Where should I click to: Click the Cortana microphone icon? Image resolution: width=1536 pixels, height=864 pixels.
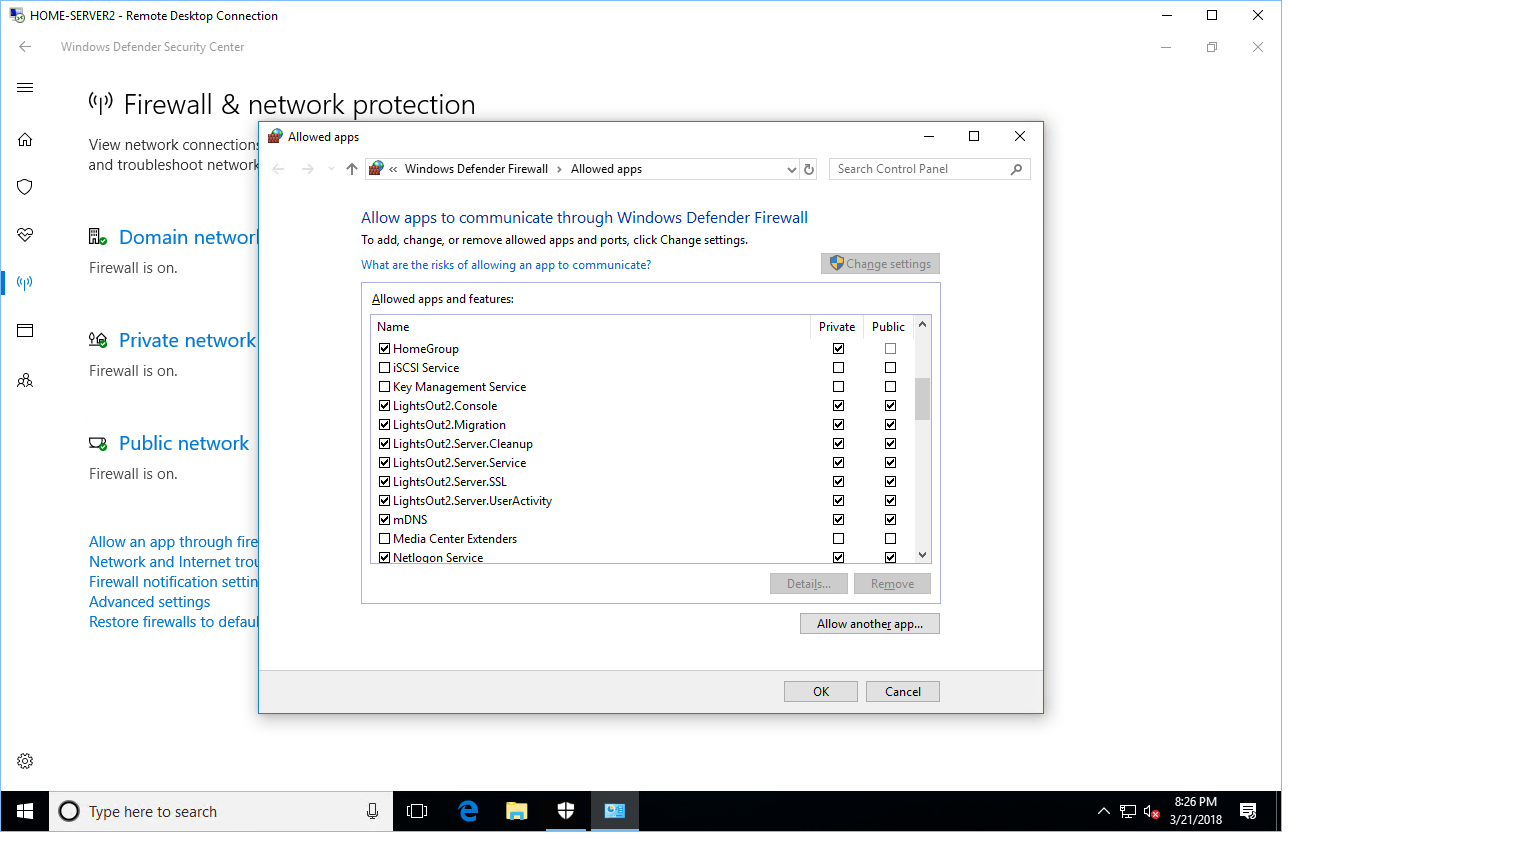point(372,811)
